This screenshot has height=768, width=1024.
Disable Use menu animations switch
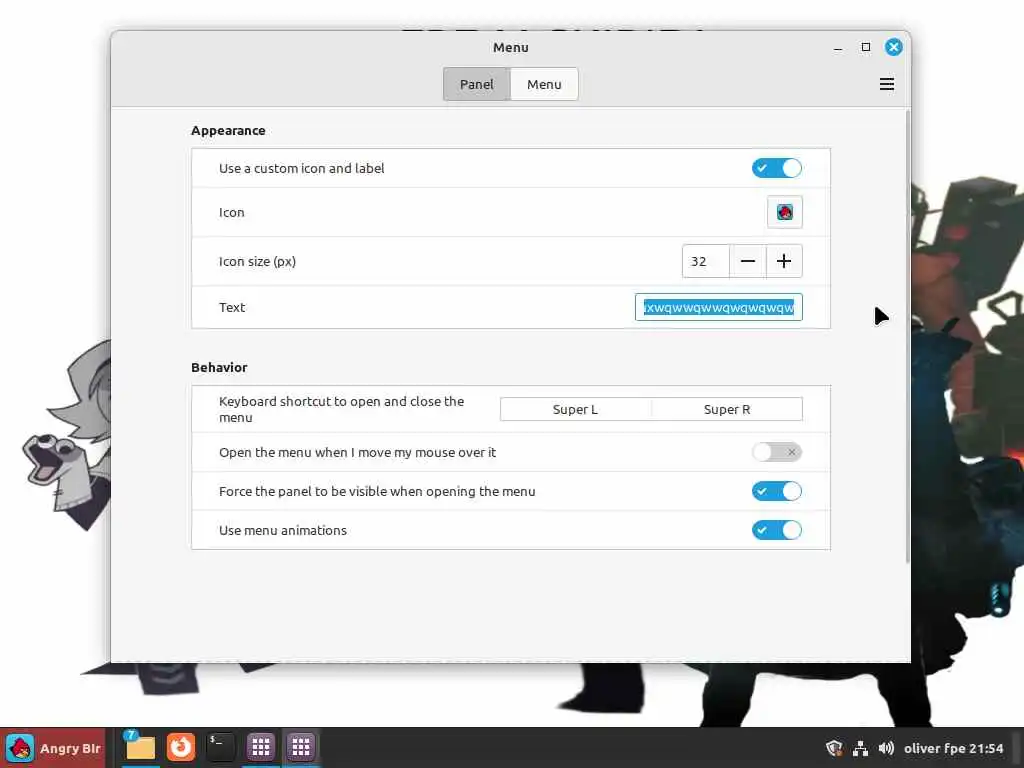tap(776, 530)
